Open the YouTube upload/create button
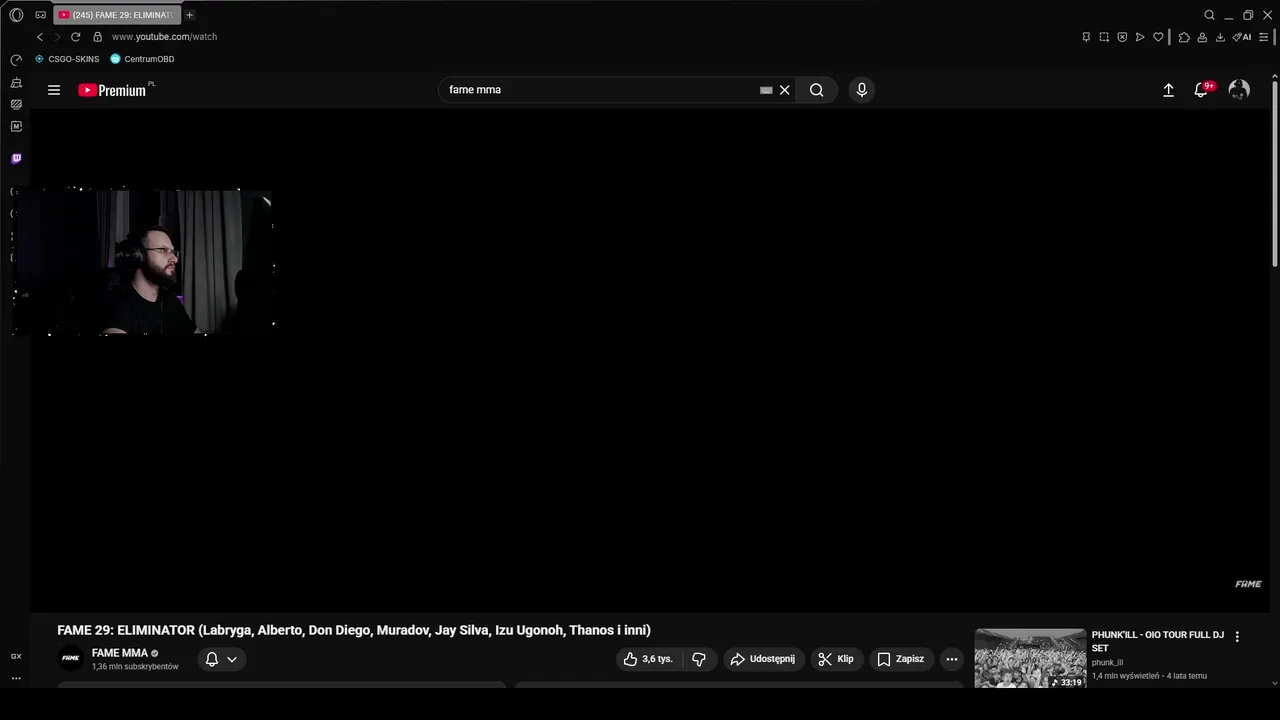Viewport: 1280px width, 720px height. coord(1168,90)
